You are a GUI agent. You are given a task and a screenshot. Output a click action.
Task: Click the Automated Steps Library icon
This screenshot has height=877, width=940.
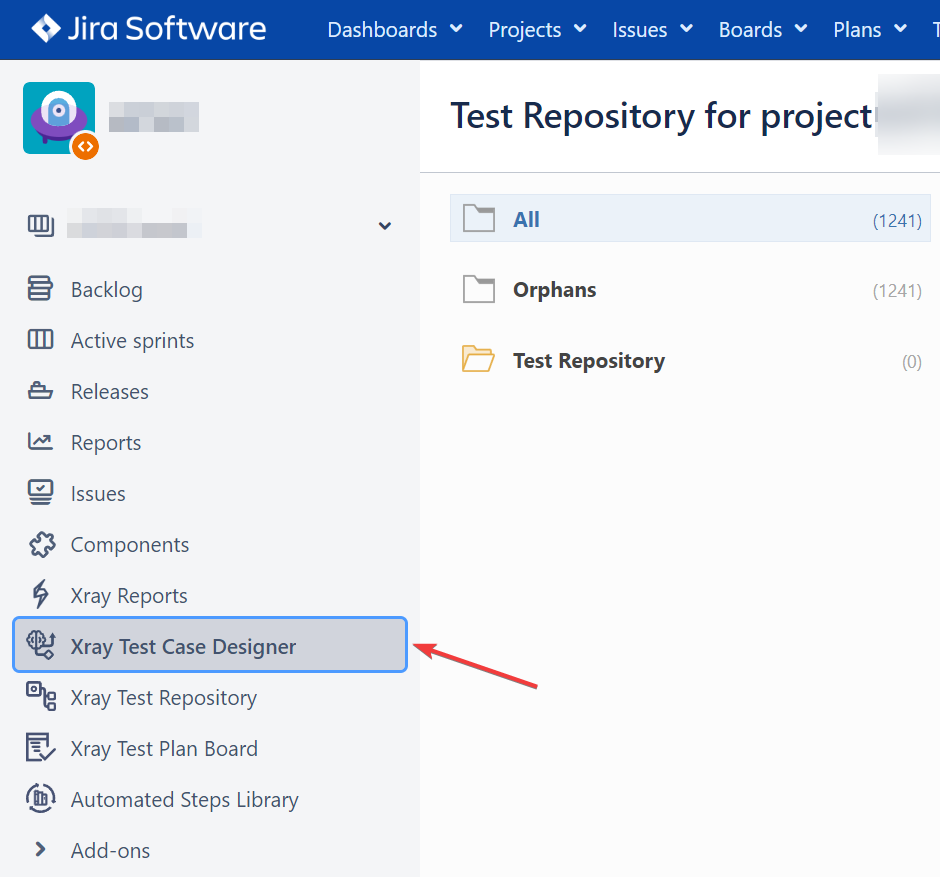tap(41, 798)
